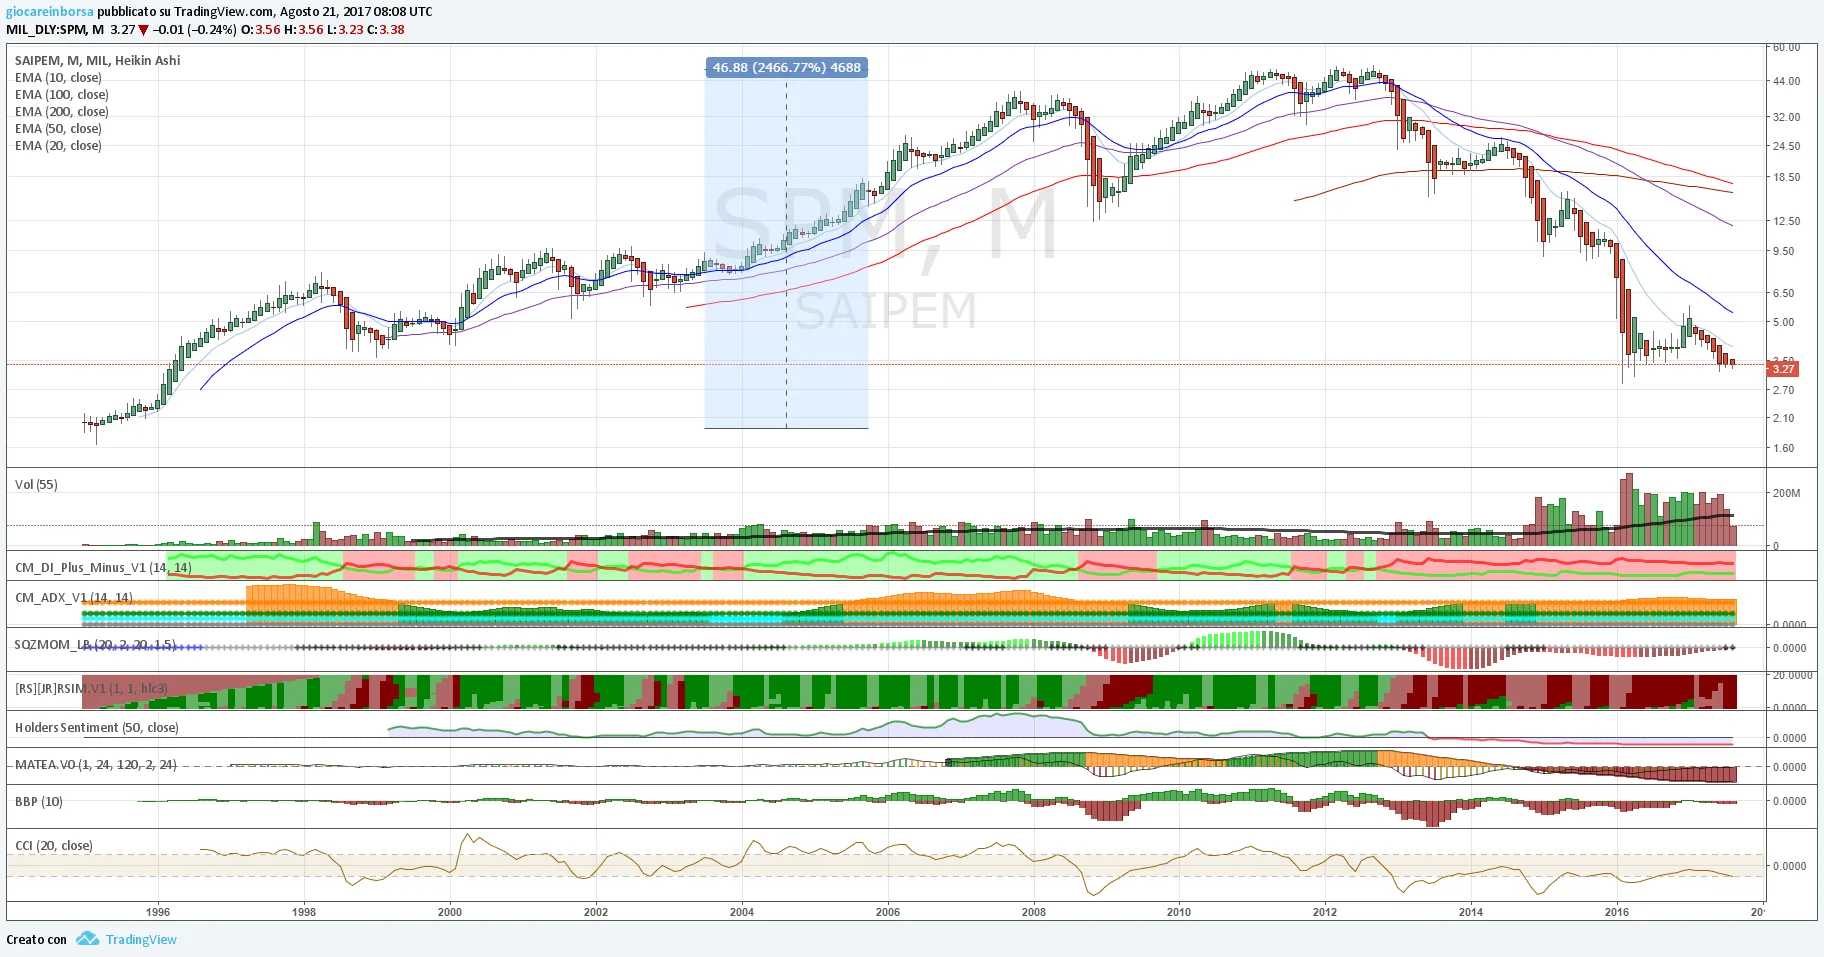The image size is (1824, 957).
Task: Click the 2.10 price axis label
Action: click(x=1783, y=418)
